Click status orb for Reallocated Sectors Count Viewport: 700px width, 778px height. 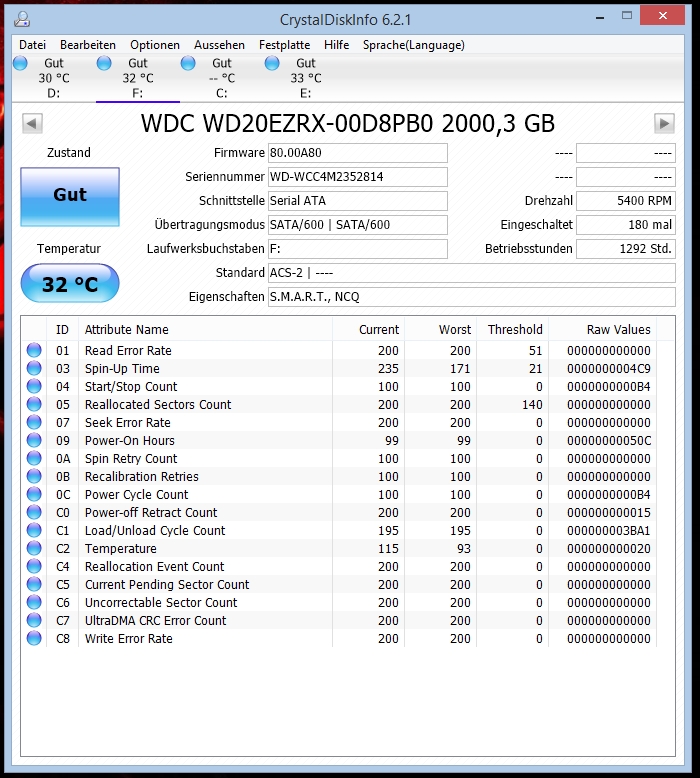click(x=34, y=404)
